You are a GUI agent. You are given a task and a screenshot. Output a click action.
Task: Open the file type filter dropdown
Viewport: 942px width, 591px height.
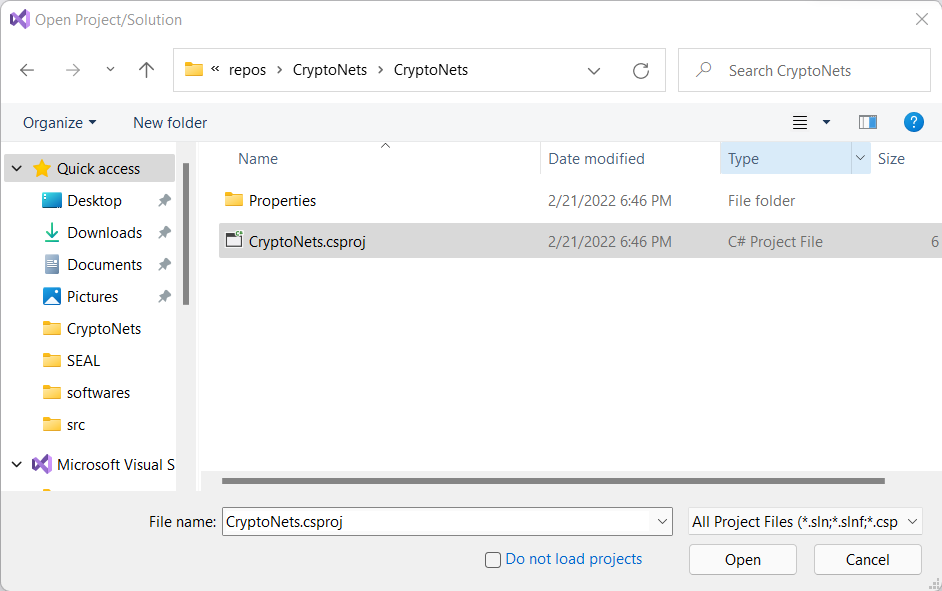805,521
